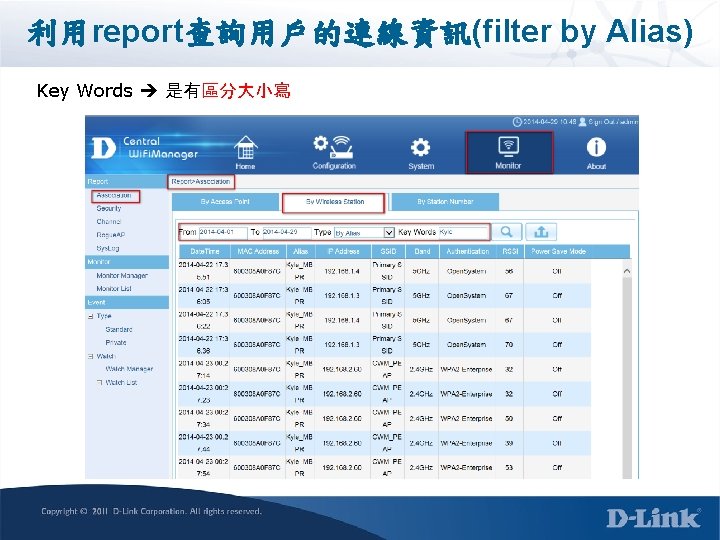Viewport: 720px width, 540px height.
Task: Click the table vertical scrollbar track
Action: (x=627, y=377)
